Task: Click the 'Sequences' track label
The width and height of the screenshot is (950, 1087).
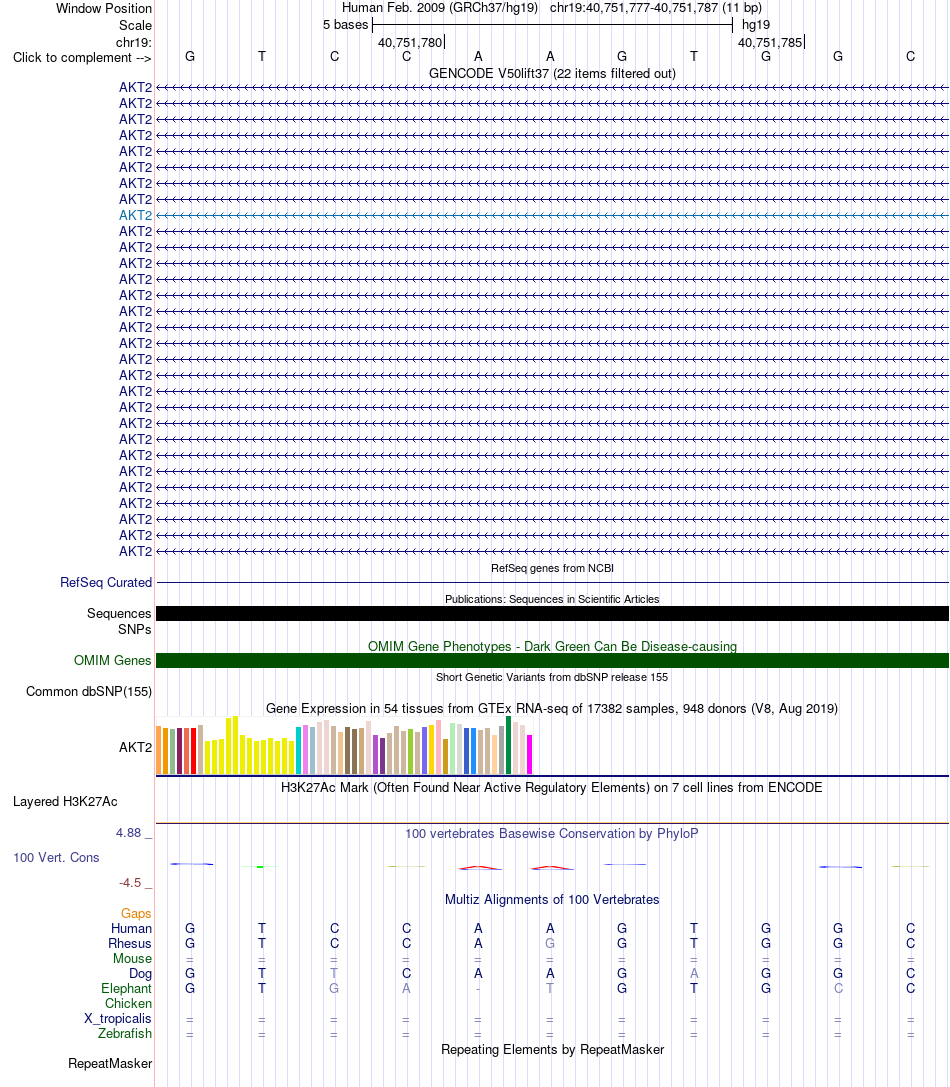Action: point(119,614)
